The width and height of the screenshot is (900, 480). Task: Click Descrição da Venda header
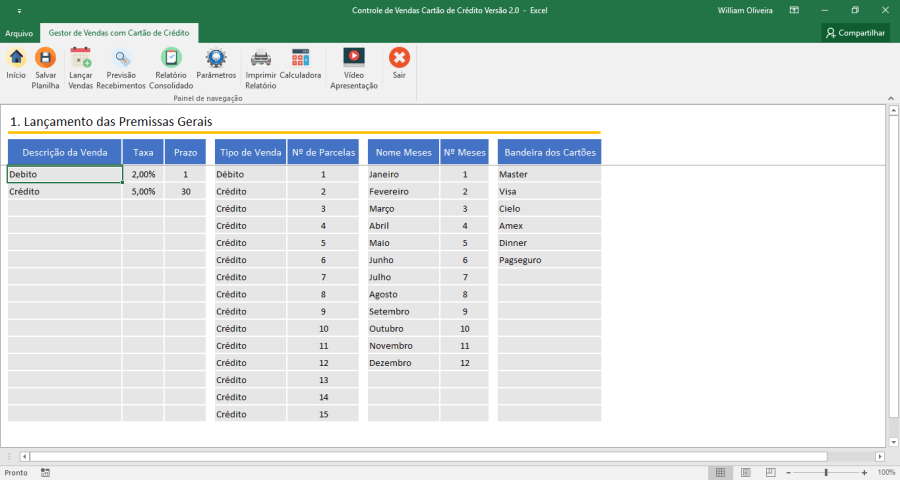click(65, 152)
